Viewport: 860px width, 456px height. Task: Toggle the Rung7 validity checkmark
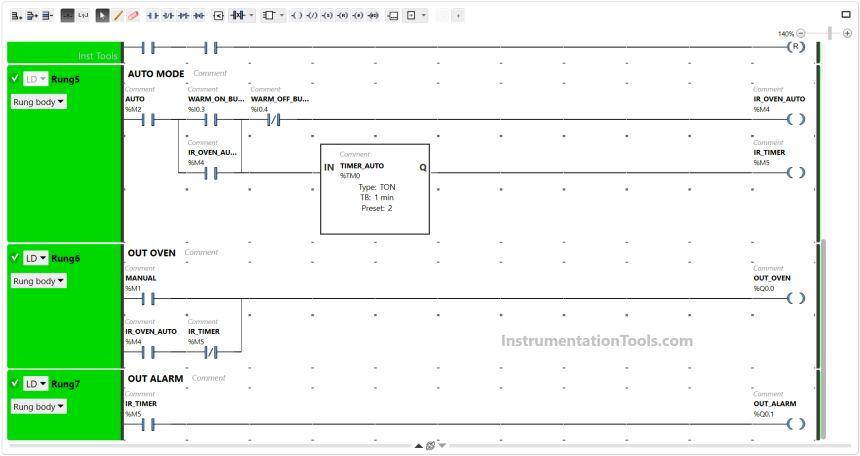coord(15,383)
